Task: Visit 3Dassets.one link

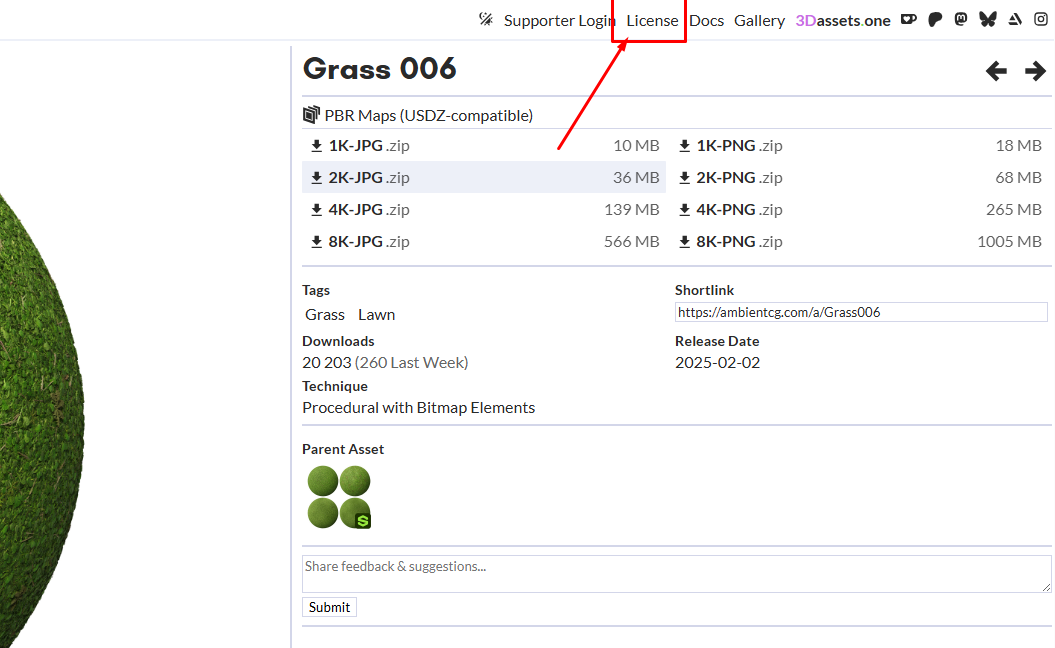Action: [x=842, y=21]
